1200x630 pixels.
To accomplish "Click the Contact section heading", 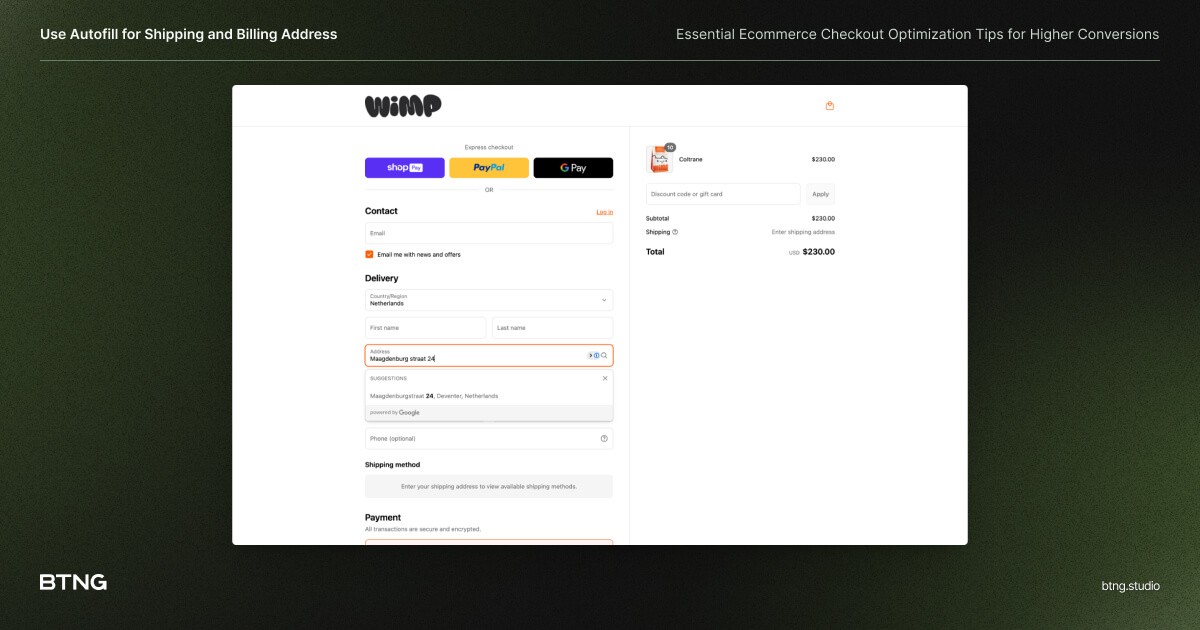I will (381, 211).
